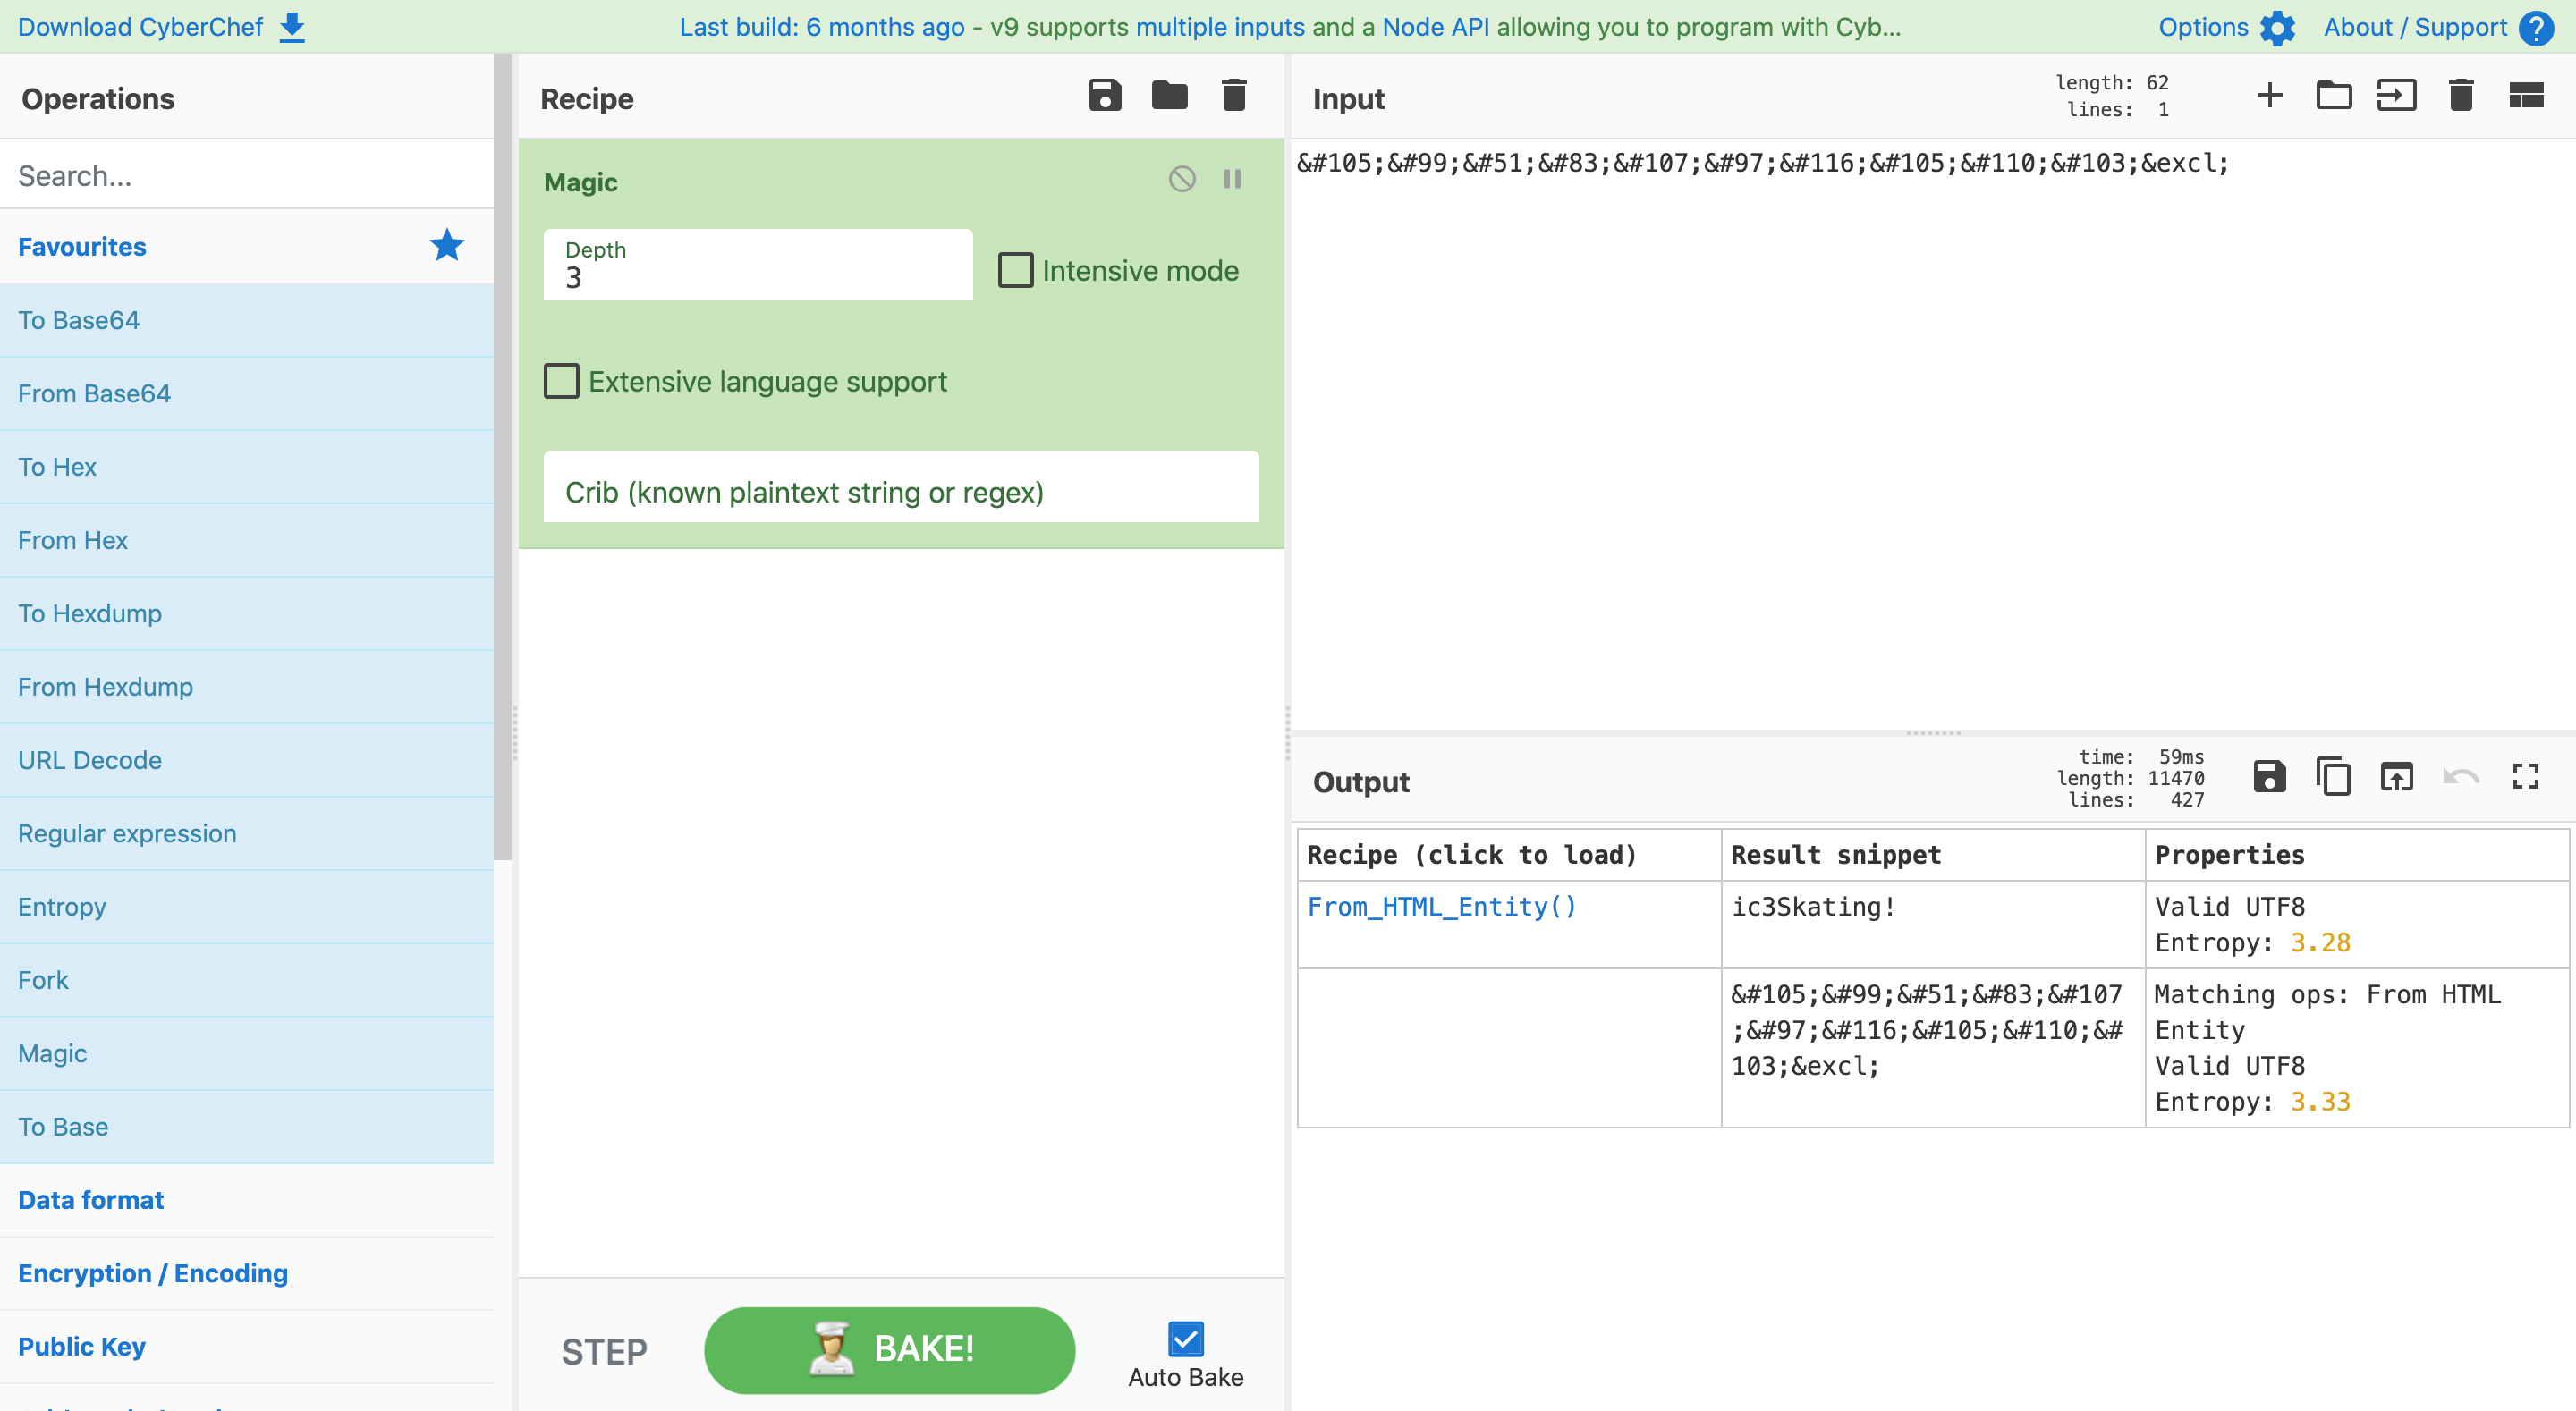Maximize the Output pane
Viewport: 2576px width, 1411px height.
(x=2525, y=776)
